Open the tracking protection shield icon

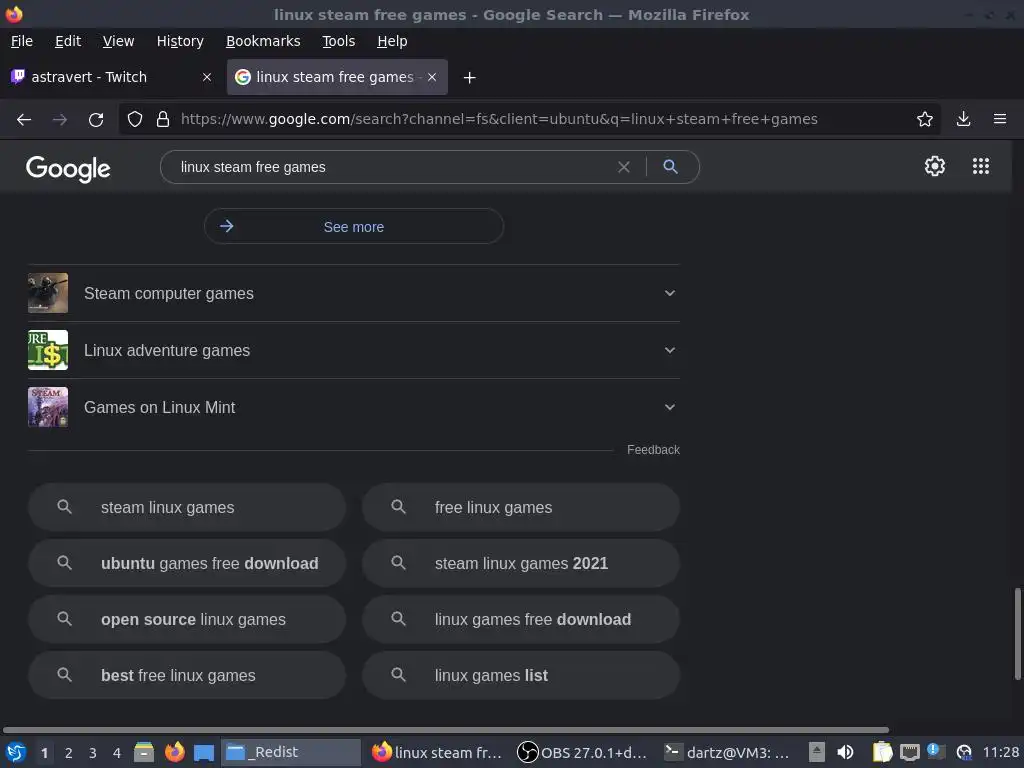(x=135, y=120)
